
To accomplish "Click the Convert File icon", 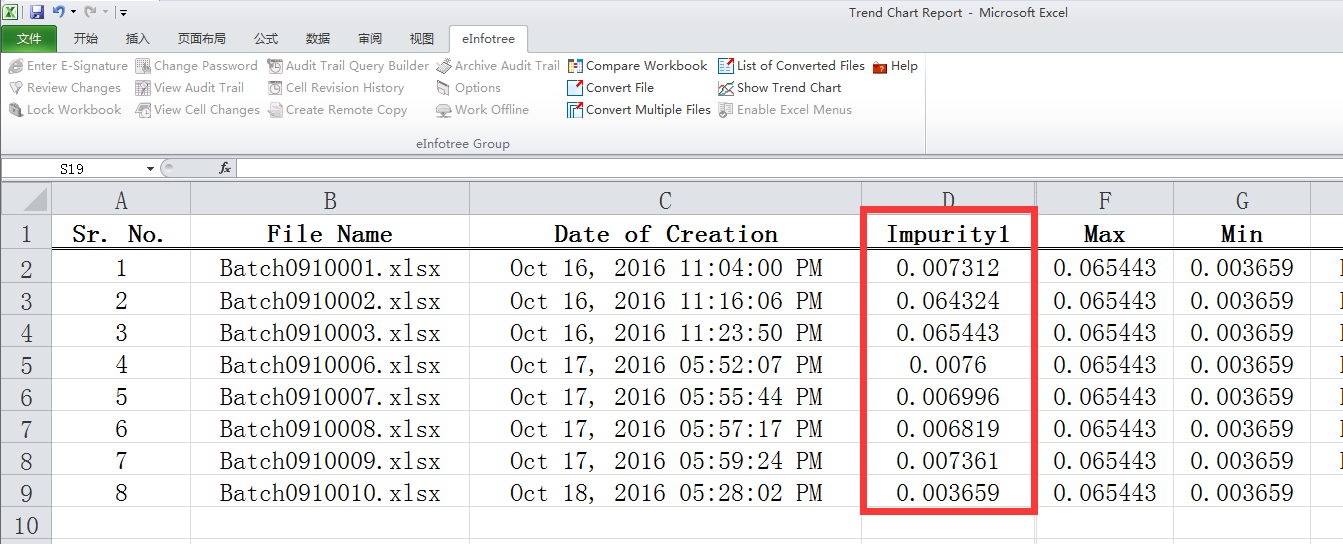I will coord(576,88).
